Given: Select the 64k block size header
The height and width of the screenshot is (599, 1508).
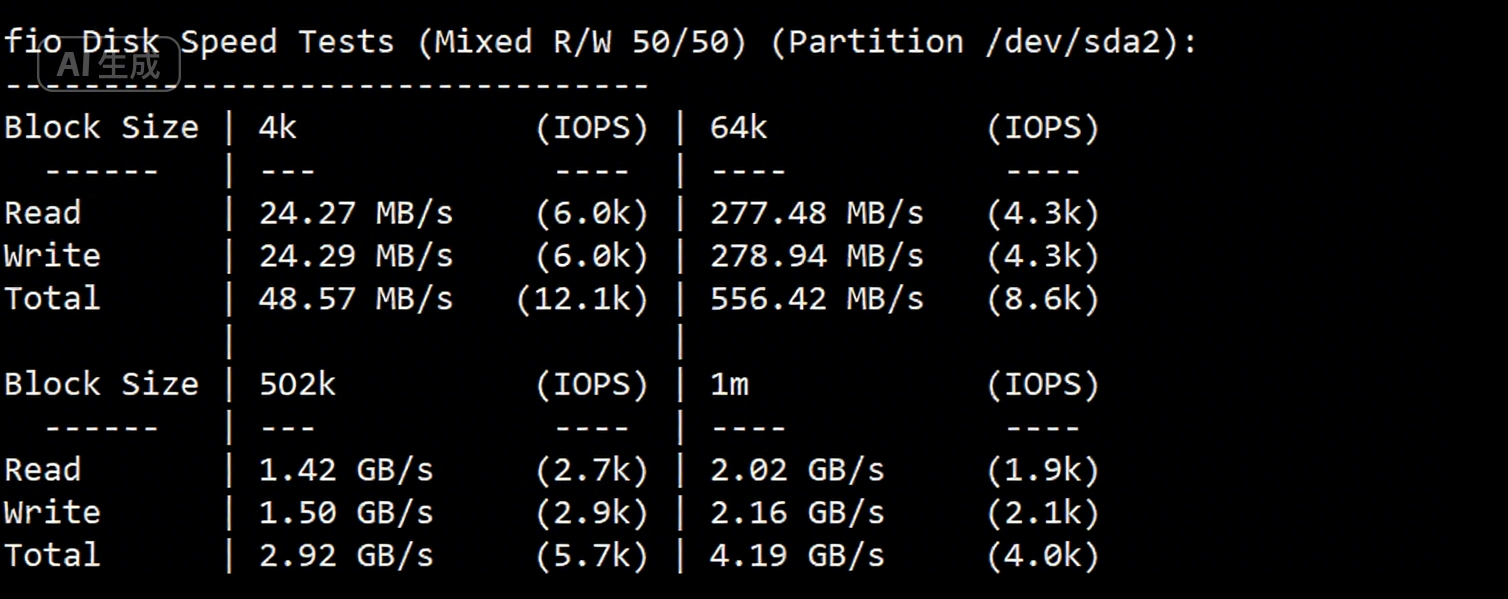Looking at the screenshot, I should point(739,128).
